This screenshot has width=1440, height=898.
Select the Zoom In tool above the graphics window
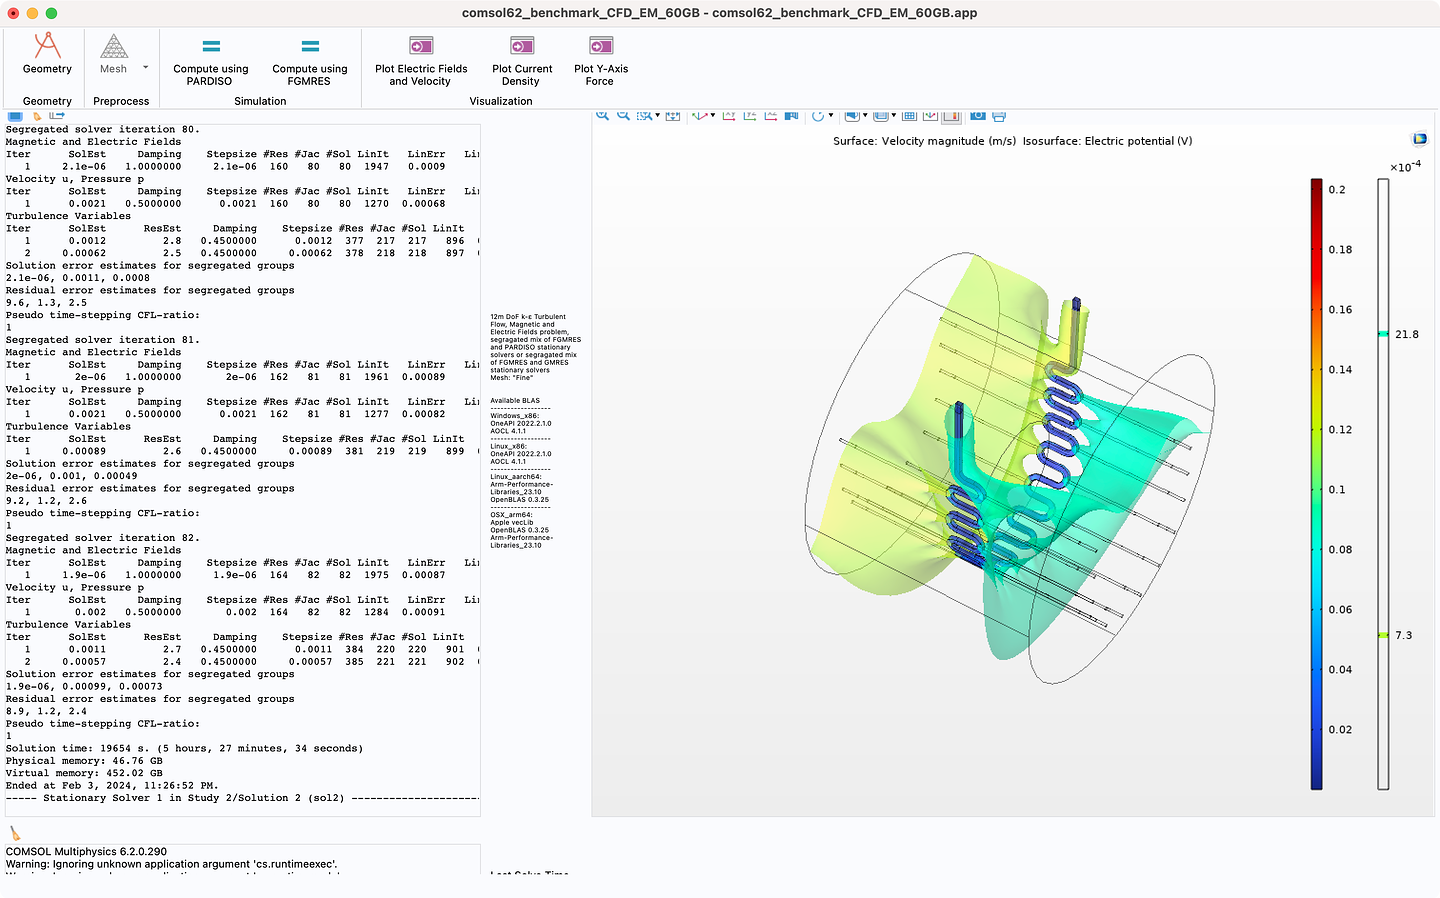click(602, 116)
